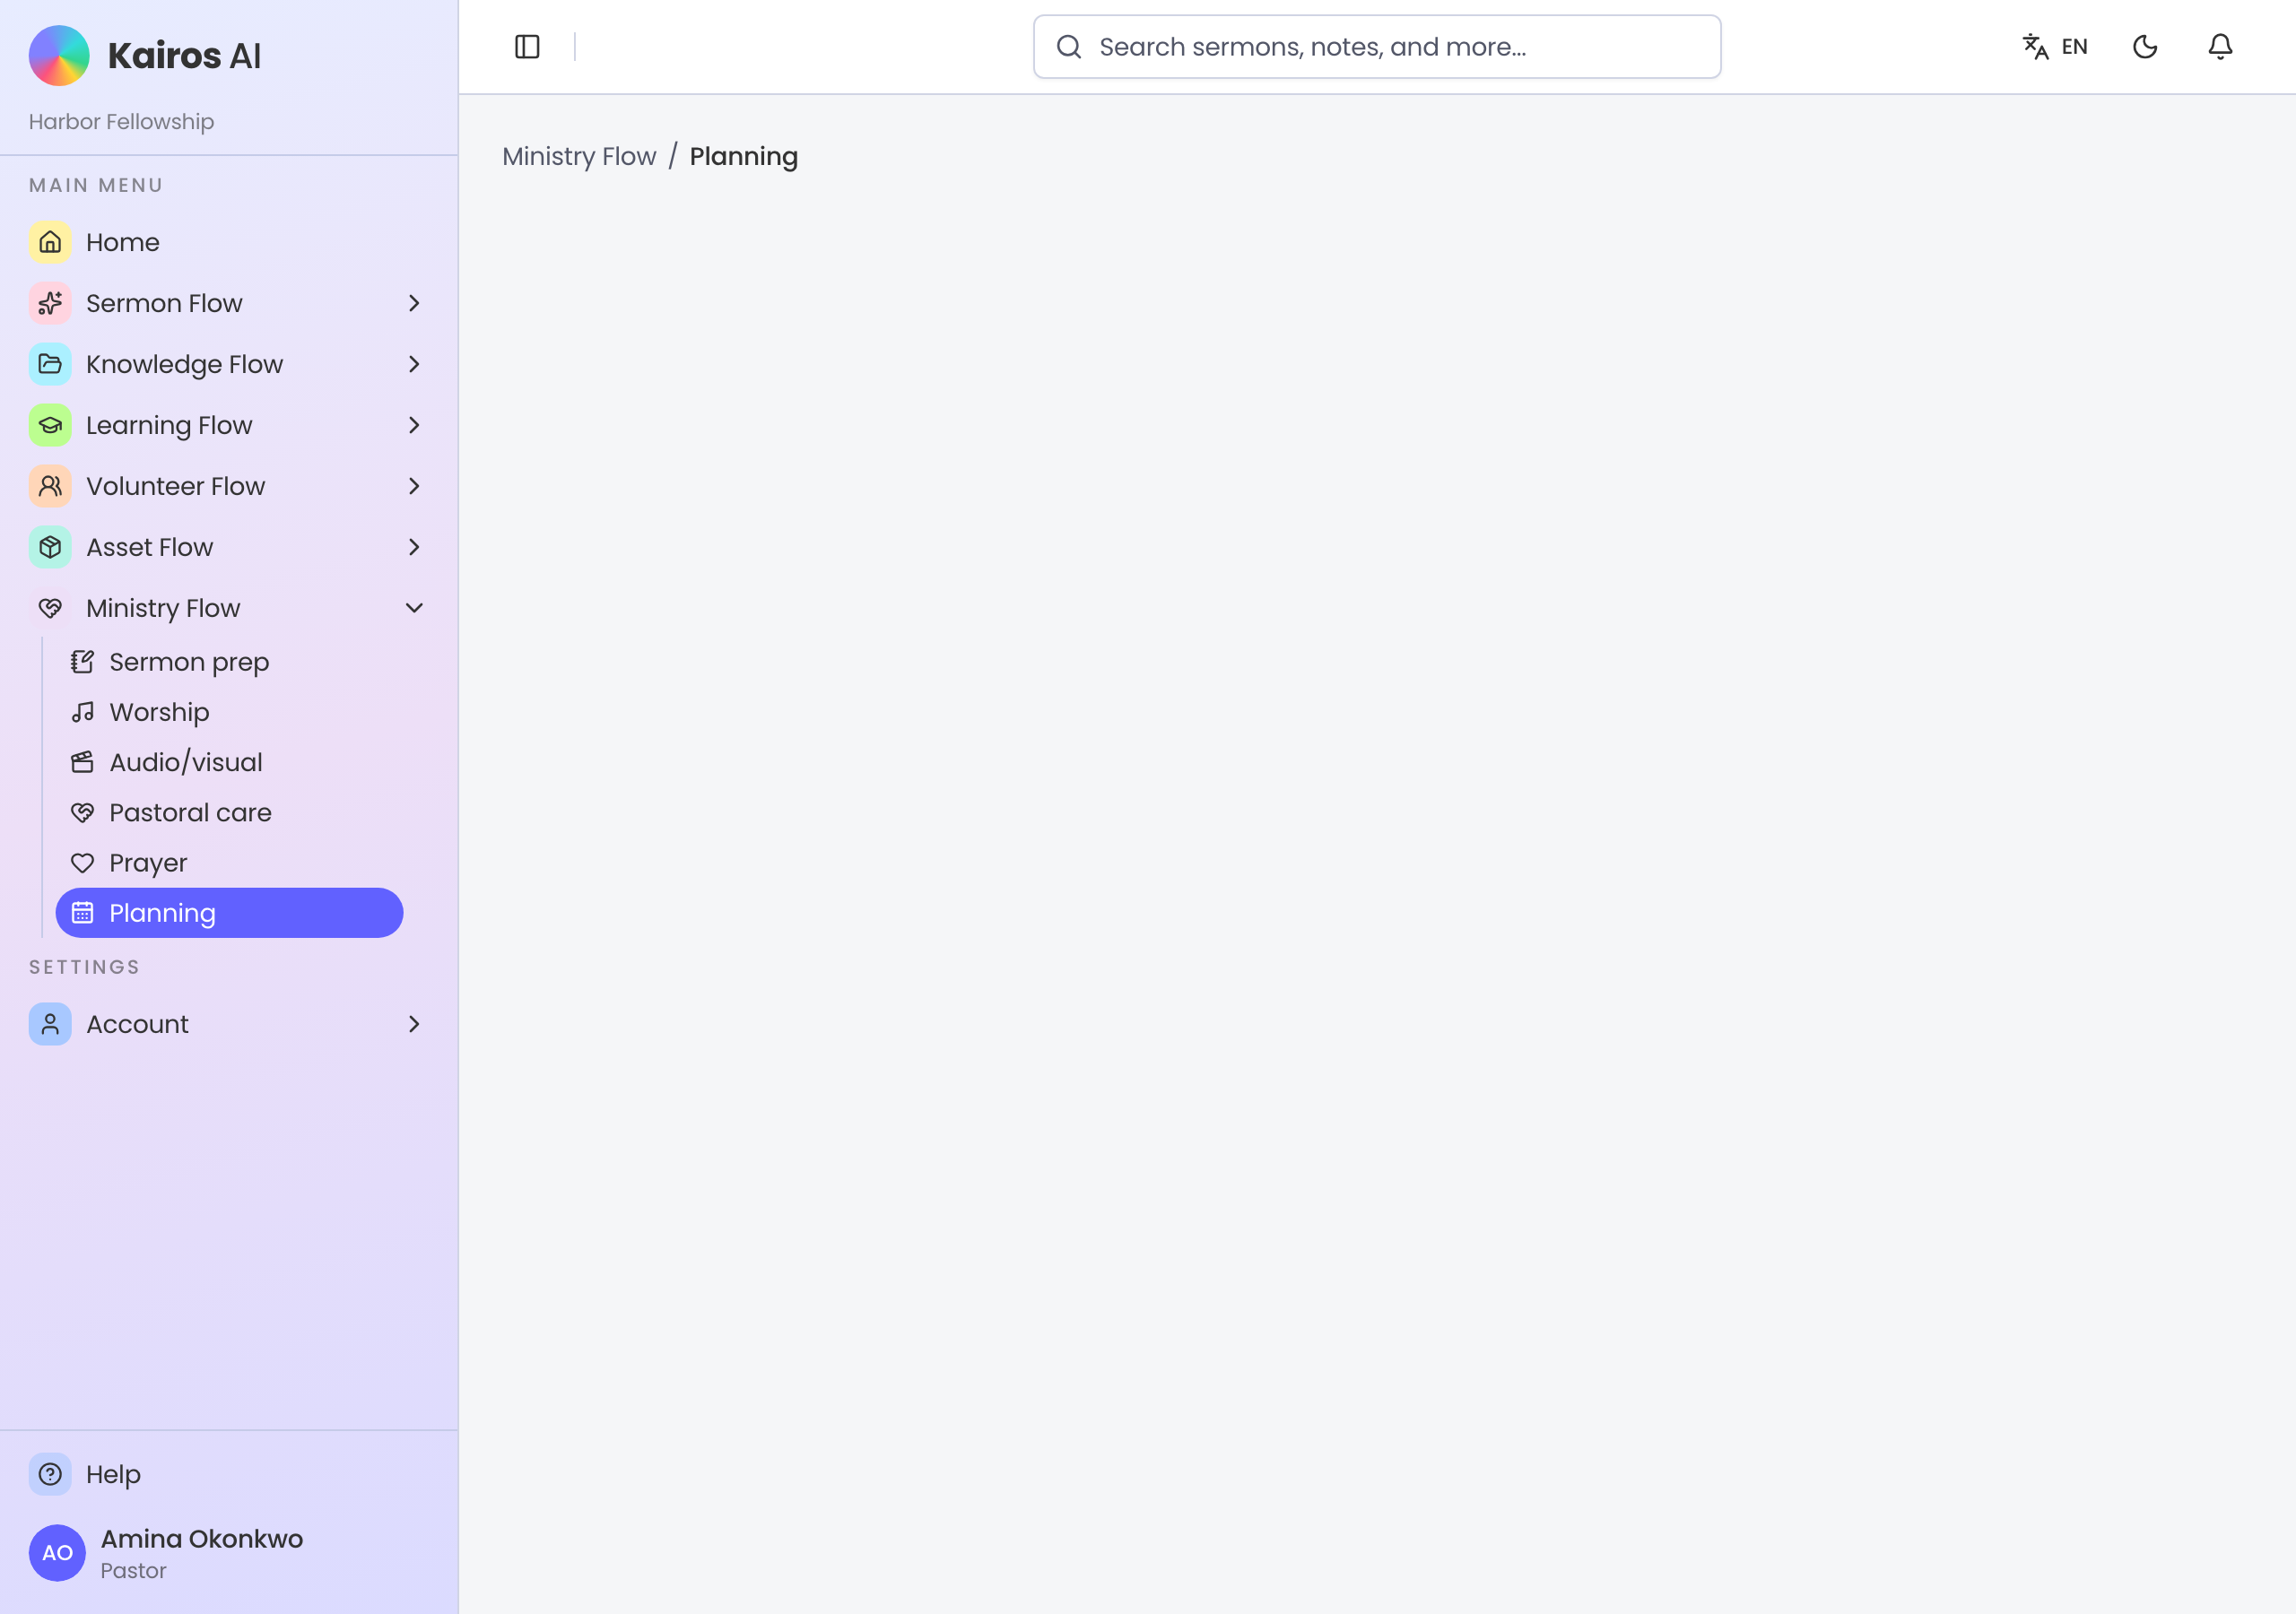
Task: Open Amina Okonkwo user profile
Action: pos(229,1553)
